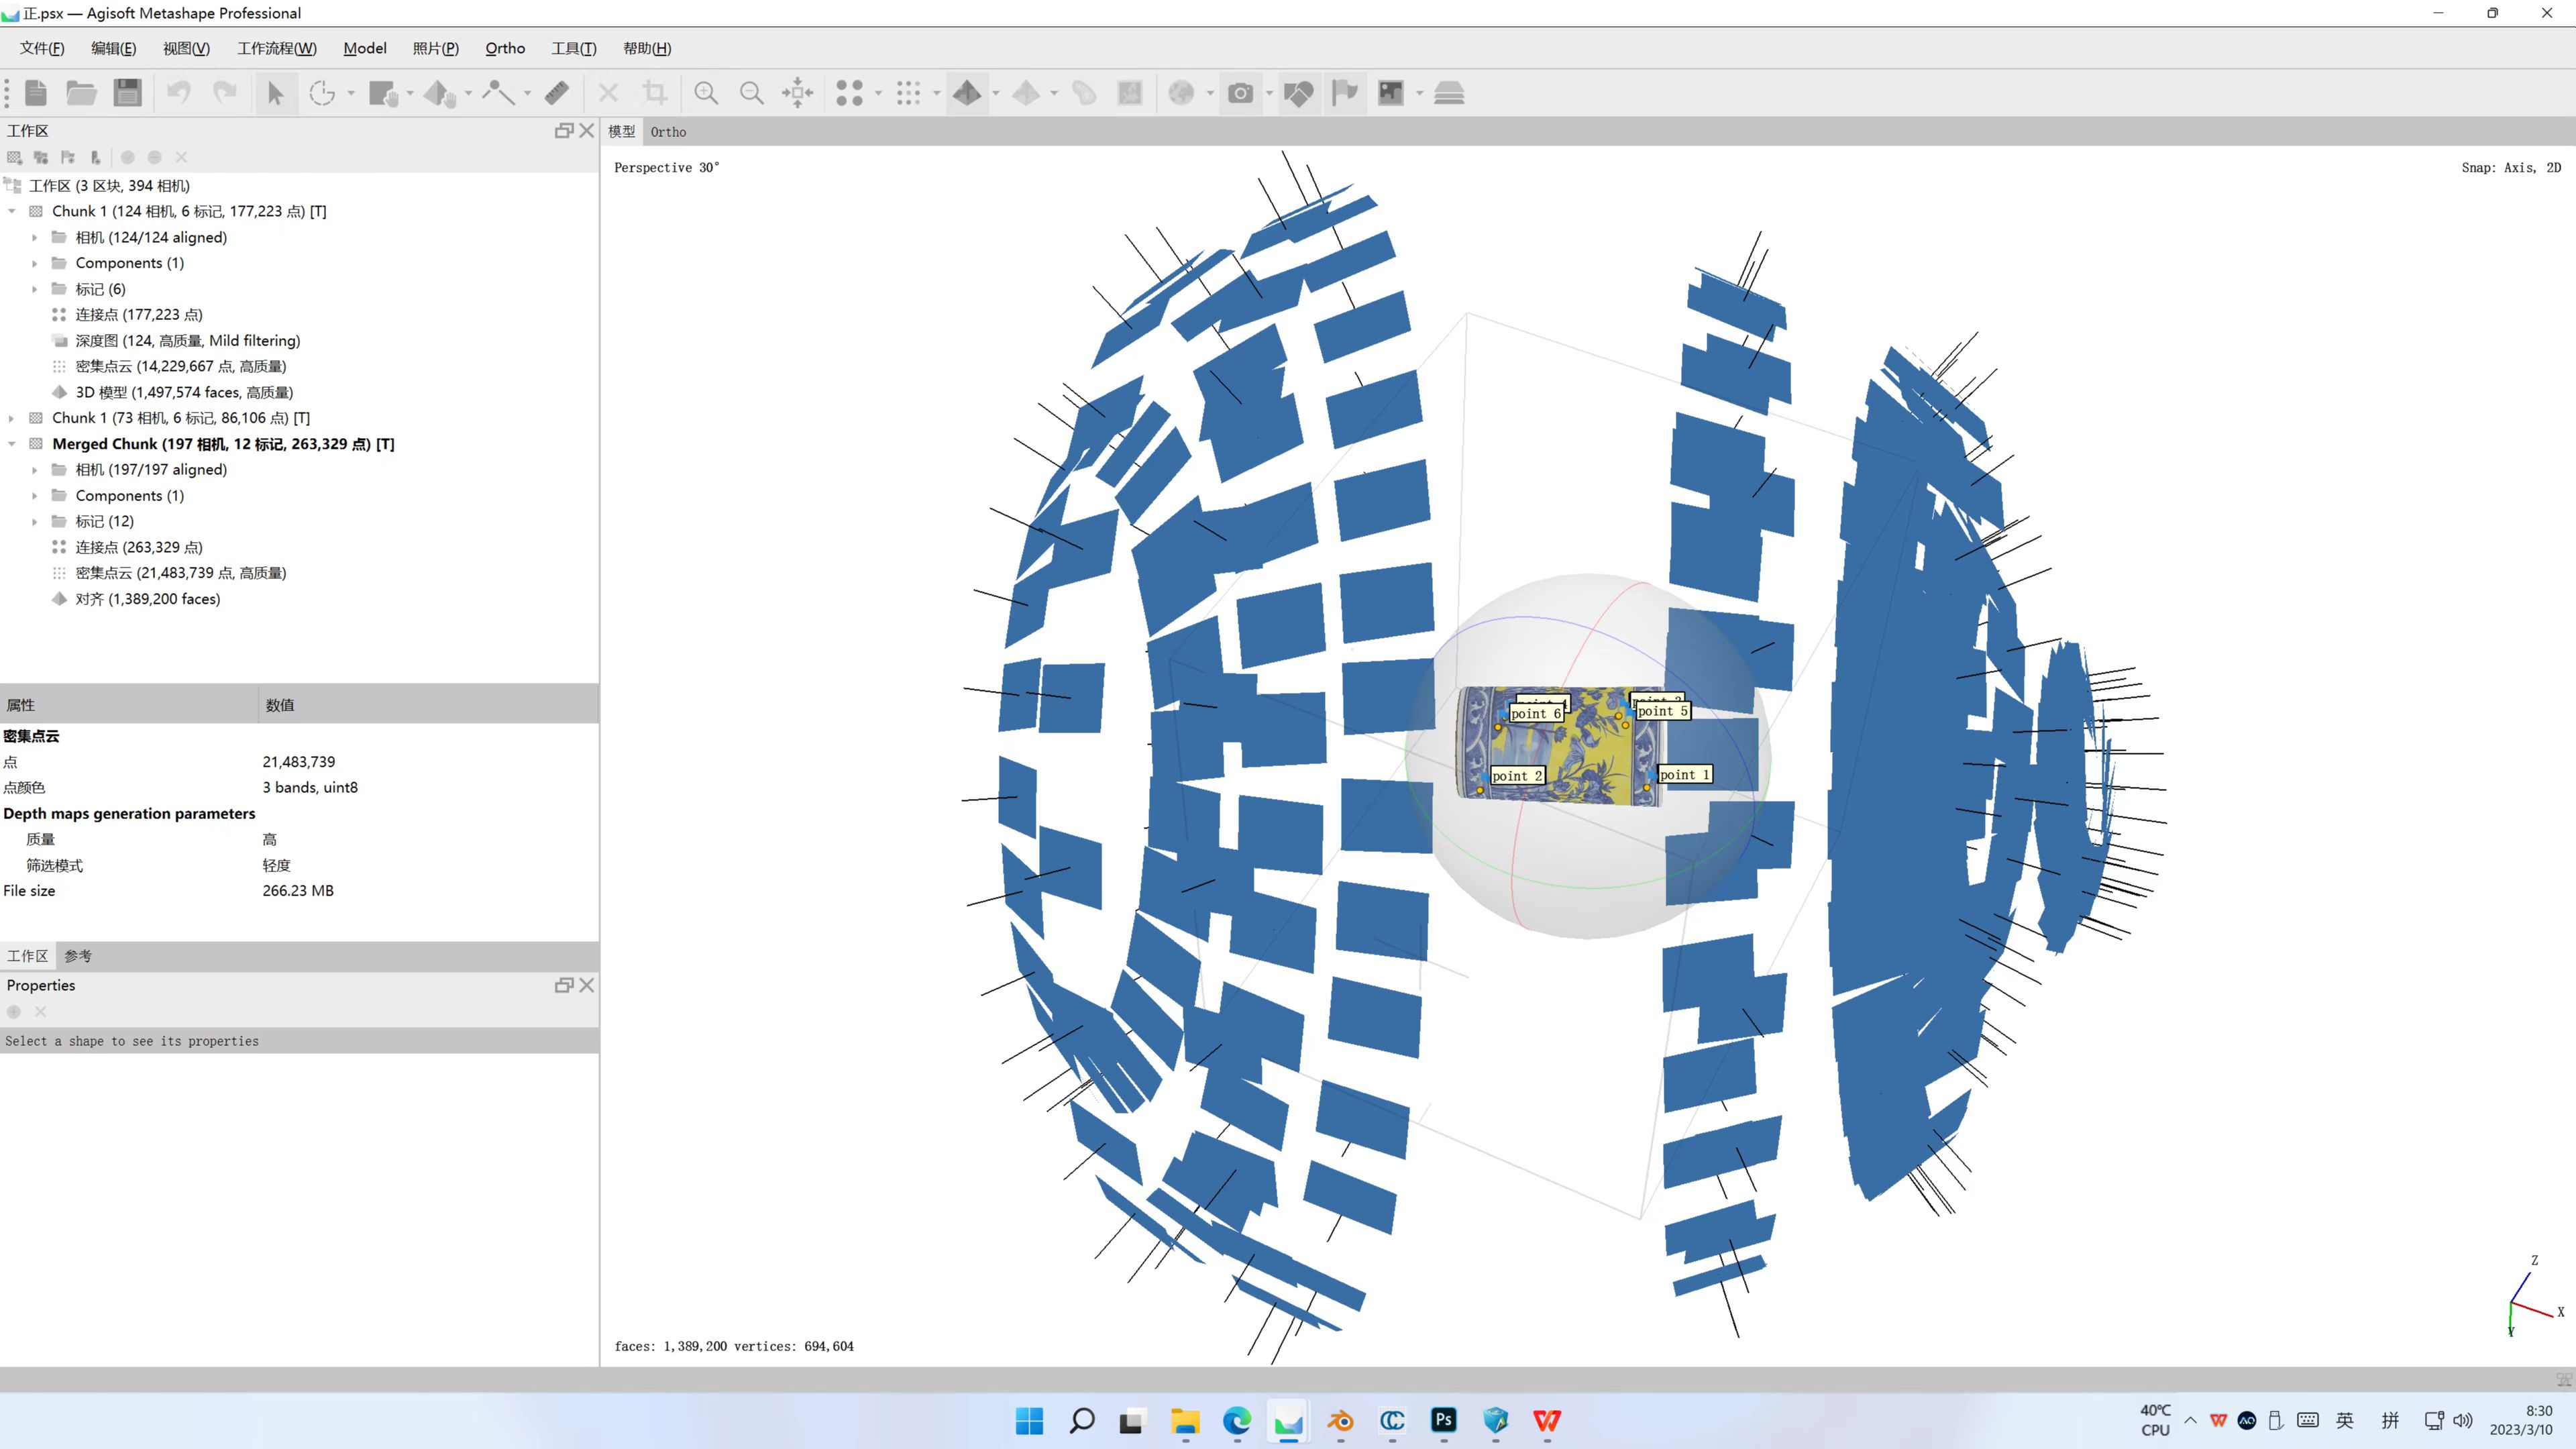Open WPS Office from taskbar
Image resolution: width=2576 pixels, height=1449 pixels.
coord(1547,1420)
